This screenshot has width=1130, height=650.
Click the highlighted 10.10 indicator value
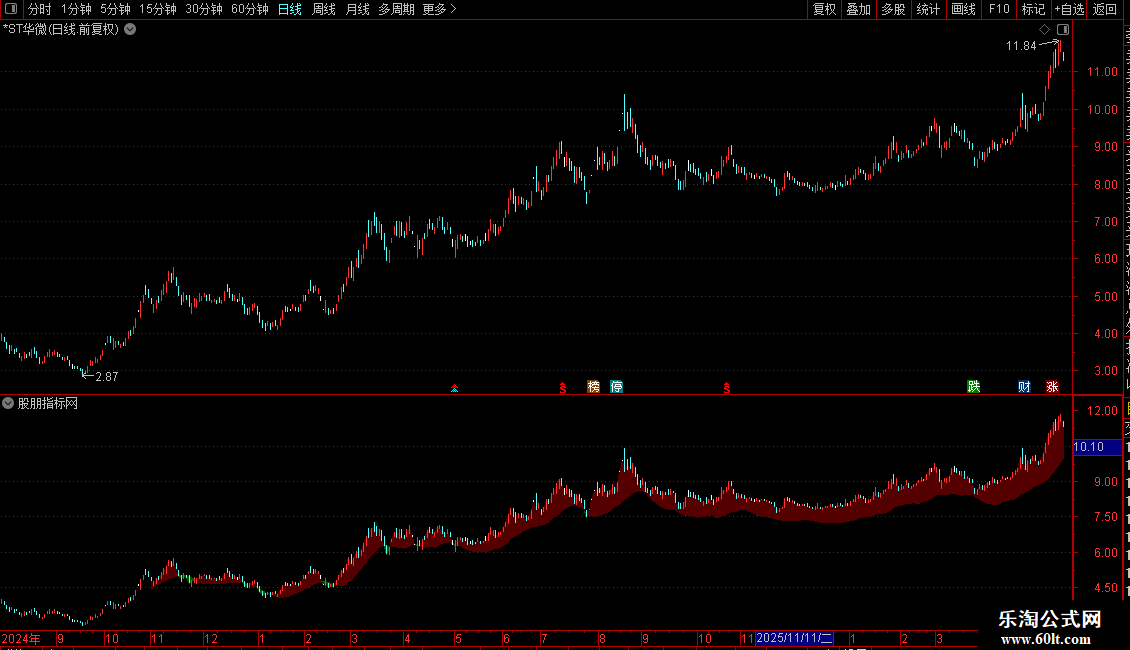(x=1097, y=447)
